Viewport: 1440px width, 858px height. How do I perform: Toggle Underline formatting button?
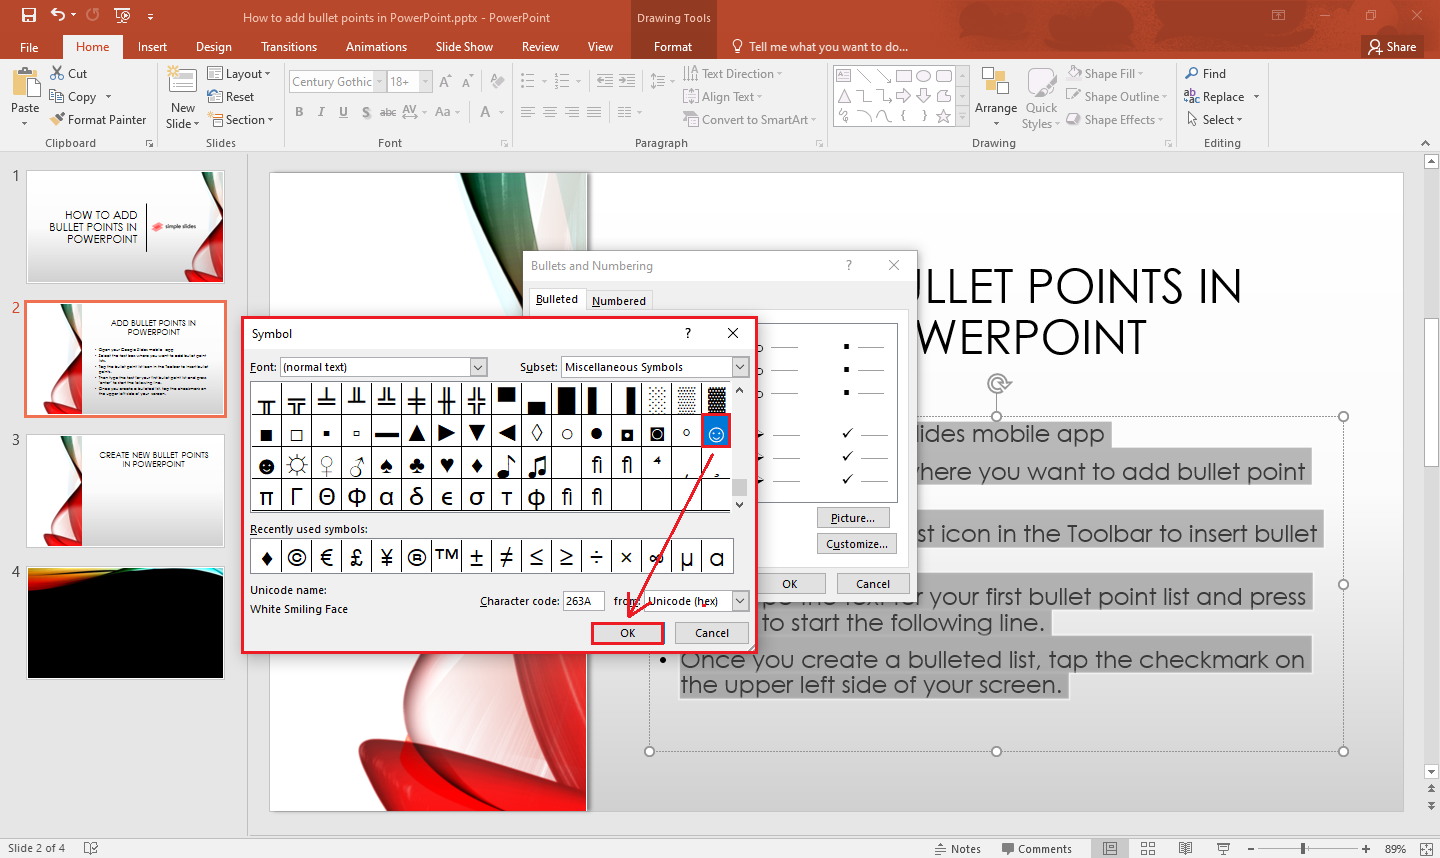[343, 112]
